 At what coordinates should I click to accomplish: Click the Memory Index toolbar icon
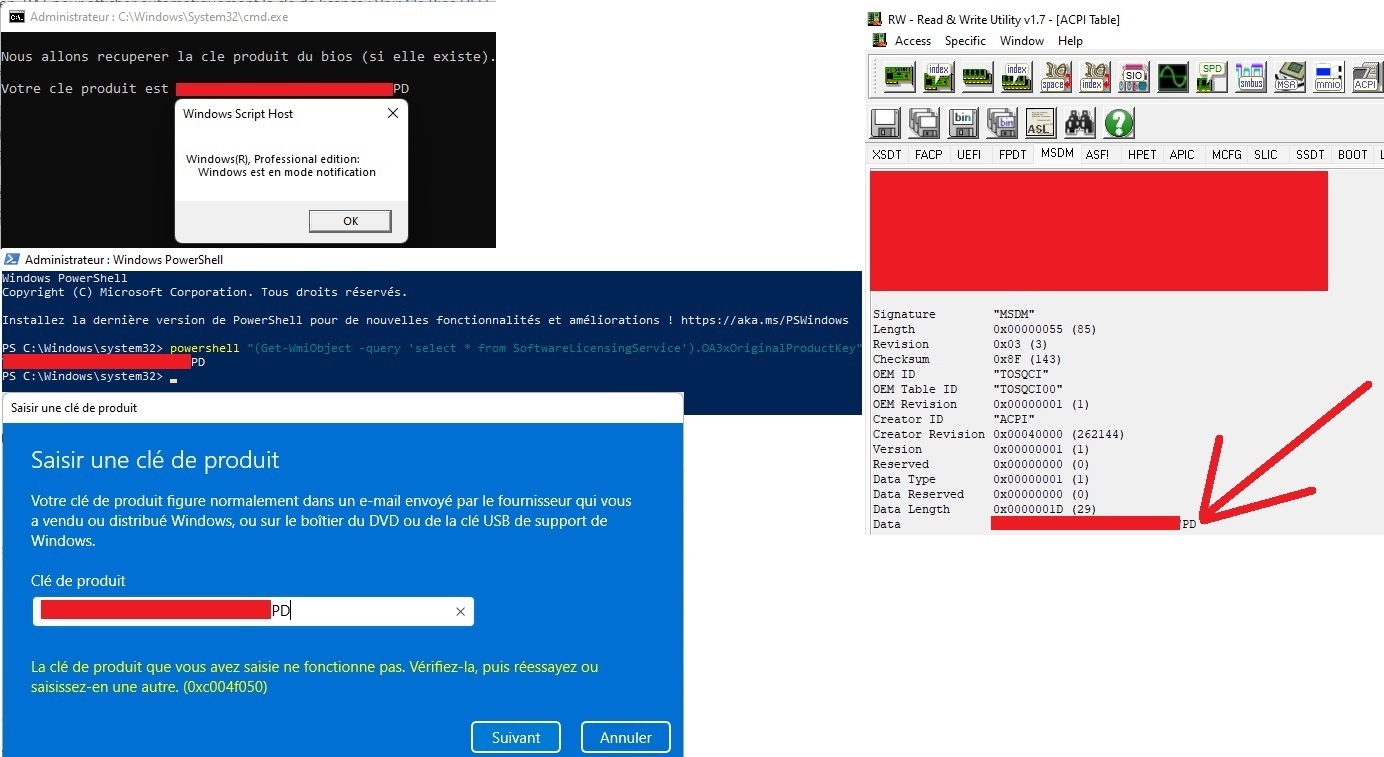click(1016, 77)
